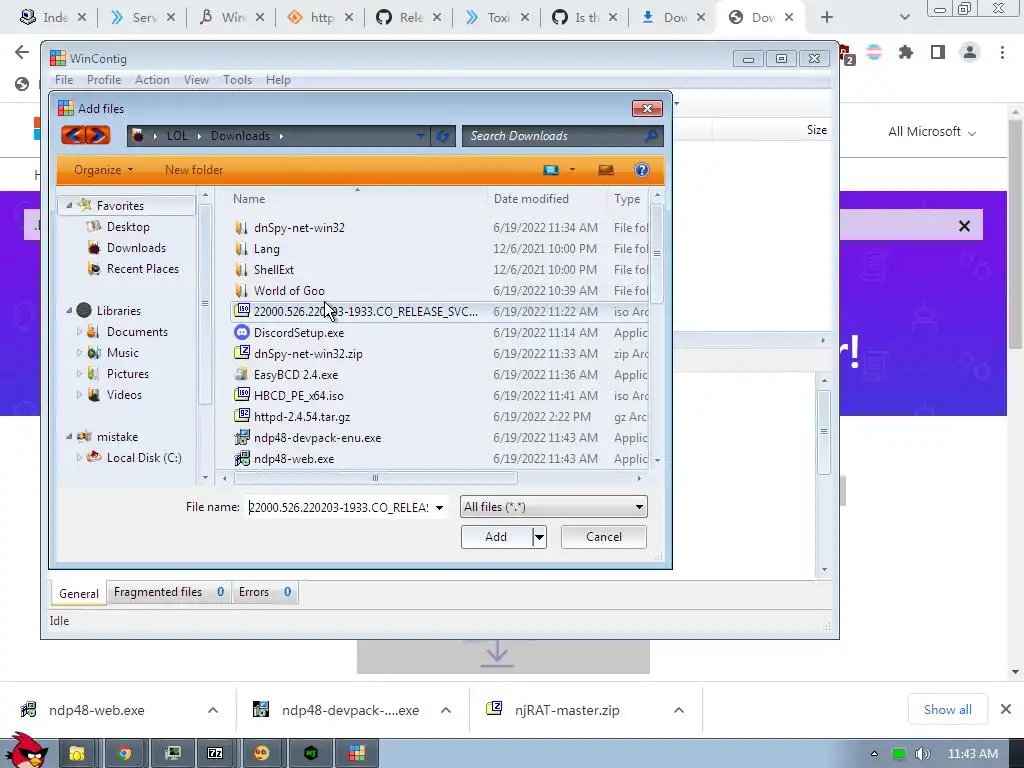The width and height of the screenshot is (1024, 768).
Task: Click the file list vertical scrollbar
Action: pyautogui.click(x=657, y=253)
